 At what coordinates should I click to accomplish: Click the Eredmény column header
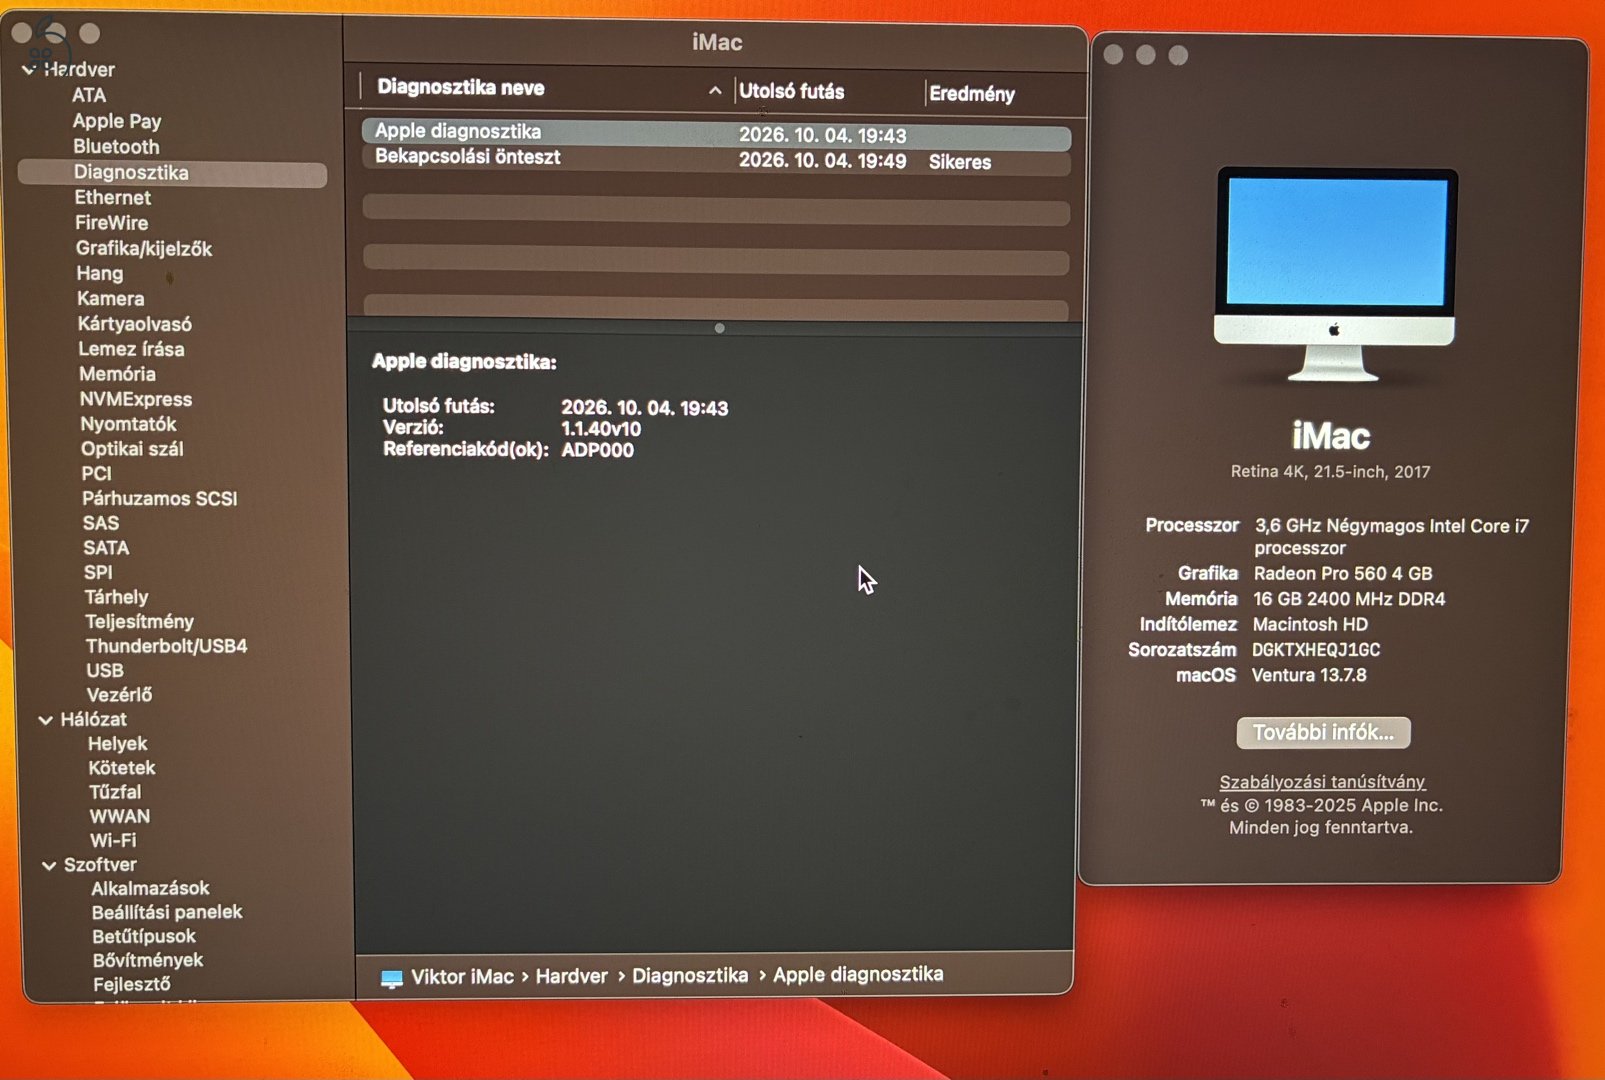click(x=972, y=94)
